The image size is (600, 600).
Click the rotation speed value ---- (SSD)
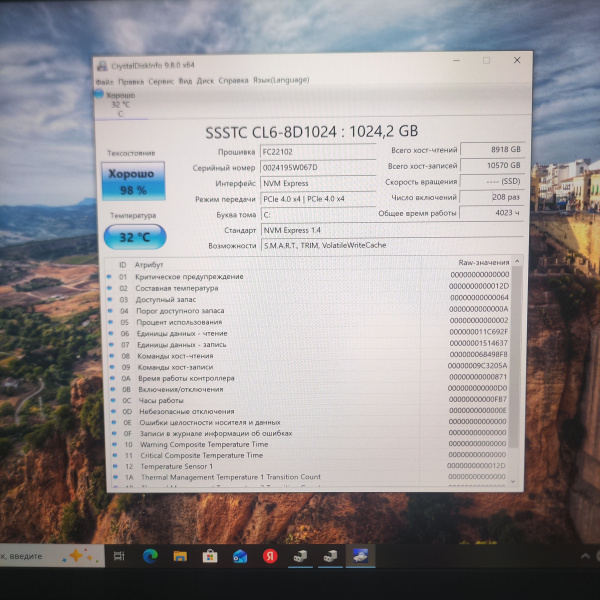pyautogui.click(x=492, y=181)
